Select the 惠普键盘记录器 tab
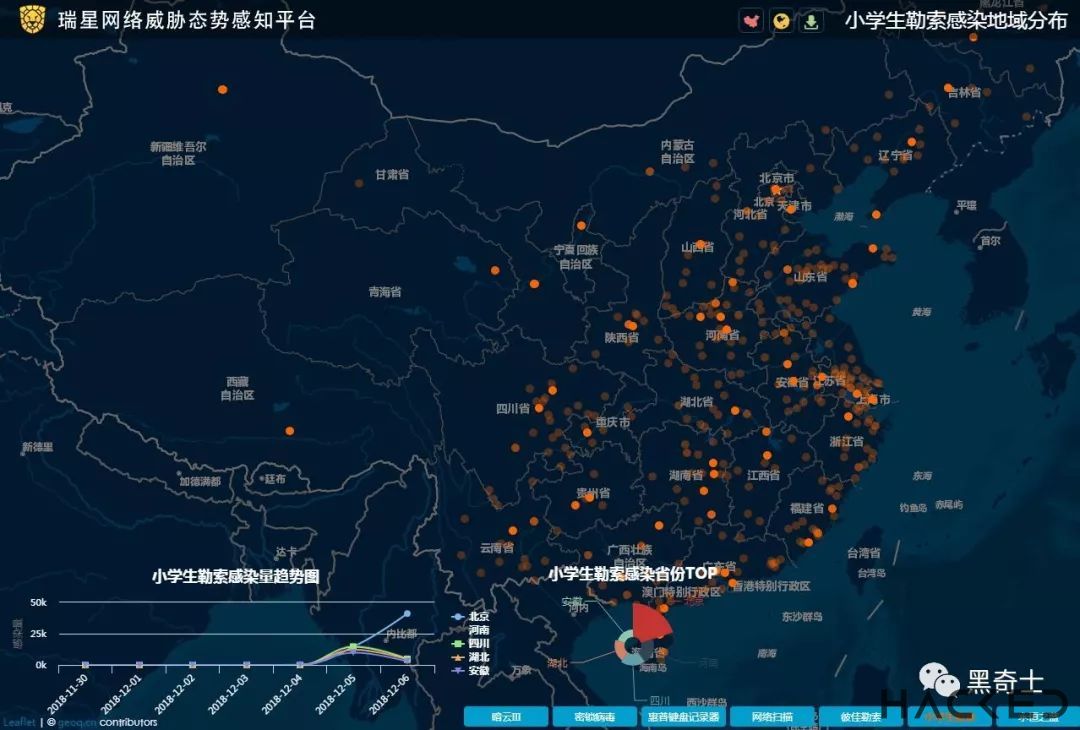Image resolution: width=1080 pixels, height=730 pixels. pyautogui.click(x=683, y=716)
